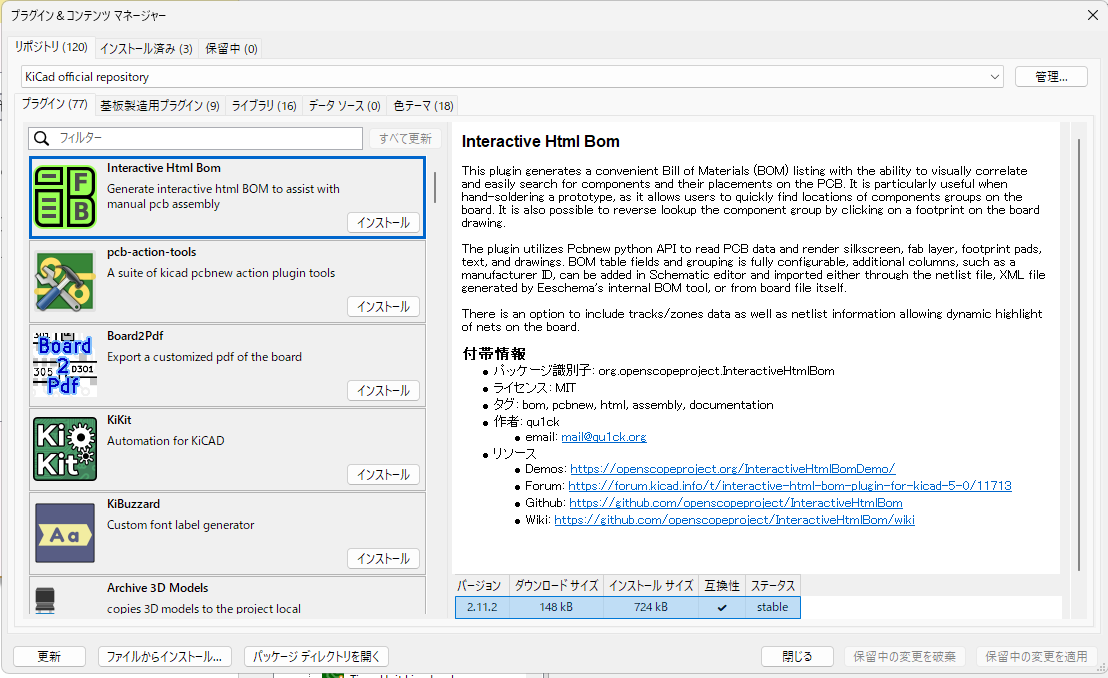Switch to the 保留中 (0) tab

coord(231,48)
